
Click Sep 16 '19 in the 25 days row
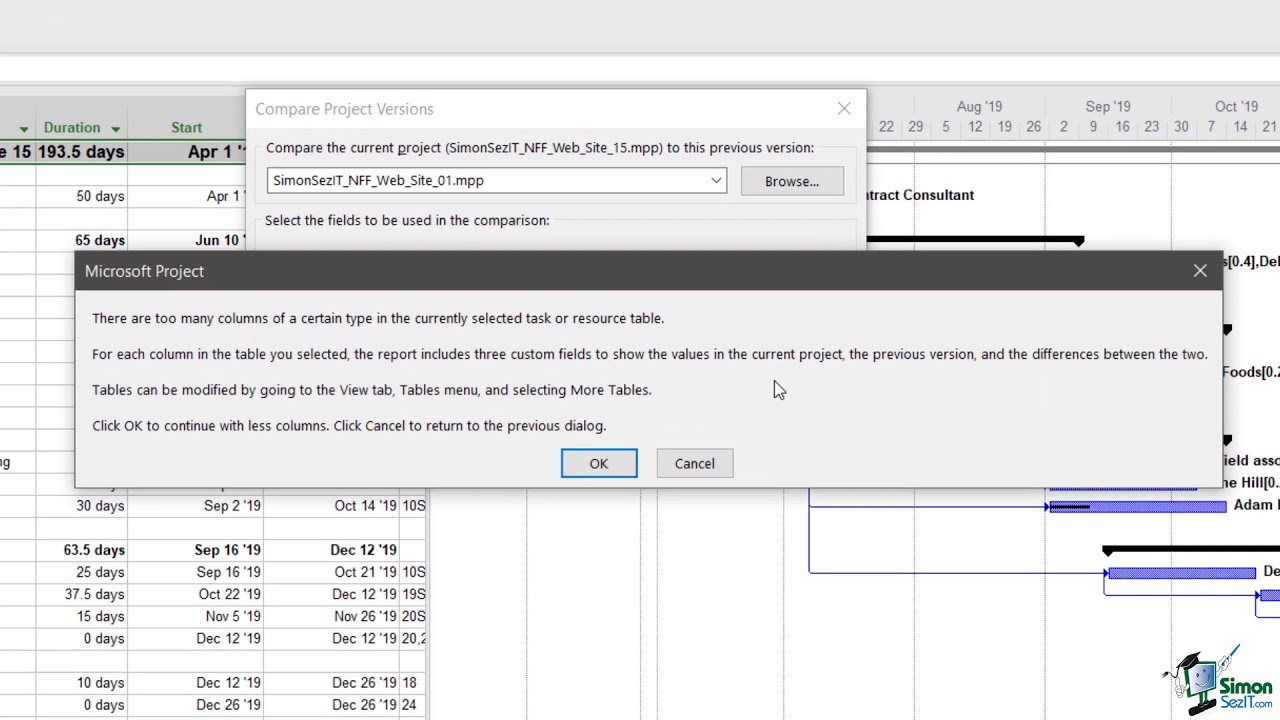pyautogui.click(x=228, y=572)
